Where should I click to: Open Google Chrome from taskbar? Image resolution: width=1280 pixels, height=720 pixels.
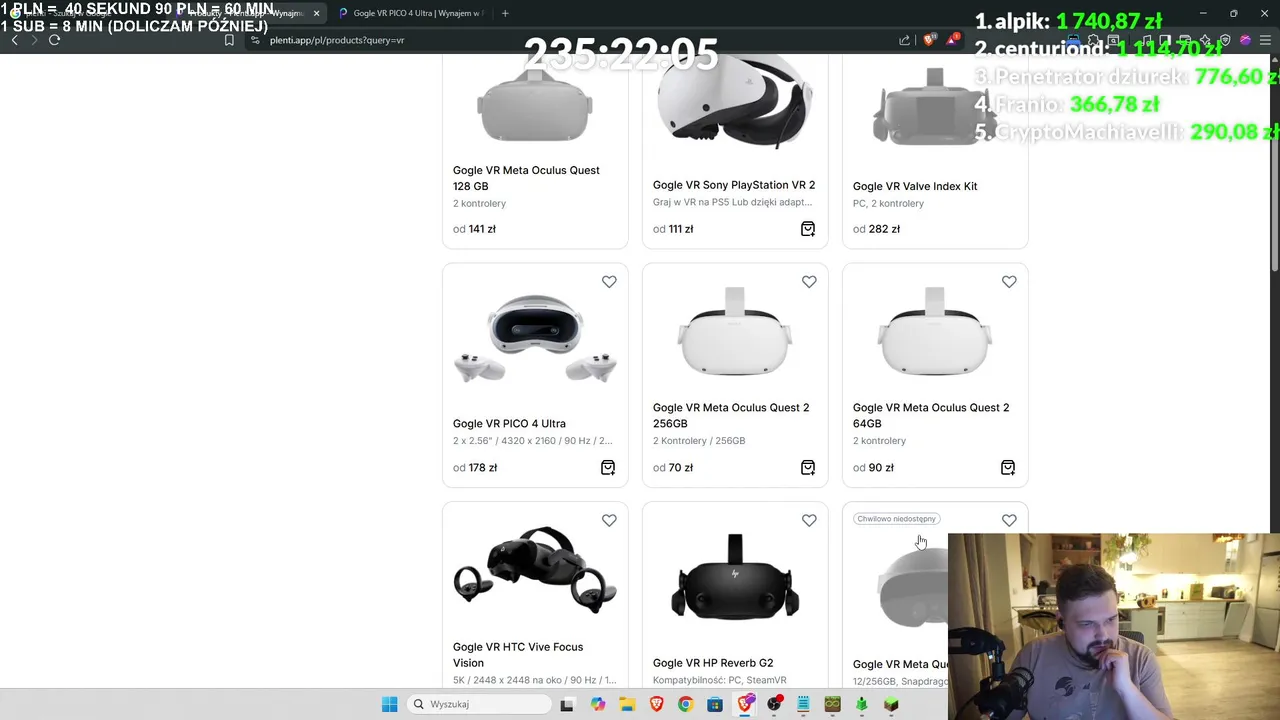(685, 704)
